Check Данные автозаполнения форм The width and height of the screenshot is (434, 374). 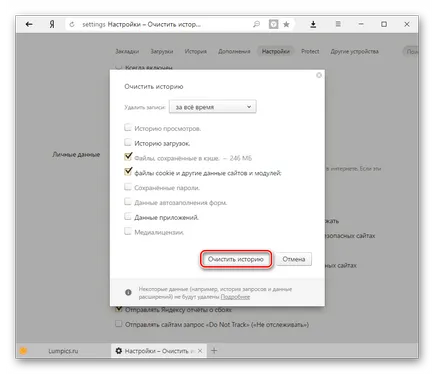tap(128, 201)
